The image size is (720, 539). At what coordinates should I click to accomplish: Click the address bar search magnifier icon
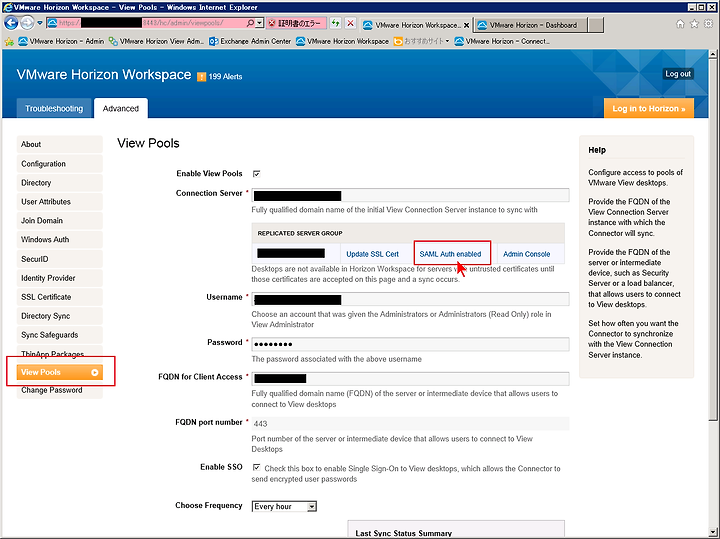pos(250,23)
